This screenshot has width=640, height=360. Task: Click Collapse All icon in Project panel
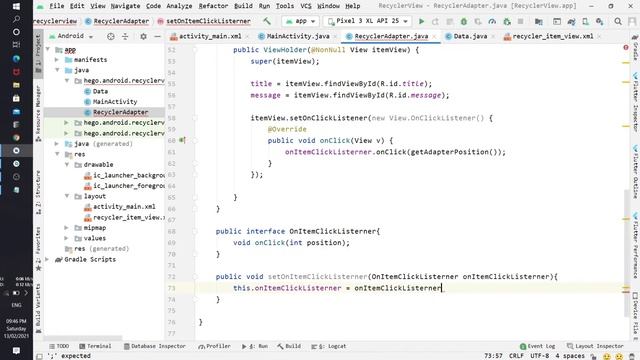pos(125,36)
